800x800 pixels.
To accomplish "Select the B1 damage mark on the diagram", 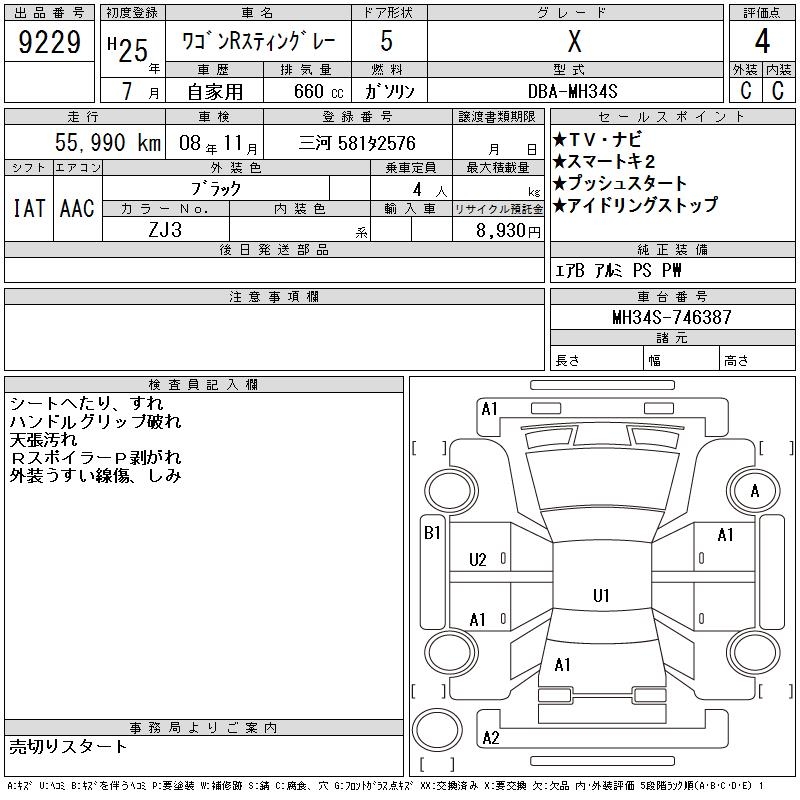I will (432, 533).
